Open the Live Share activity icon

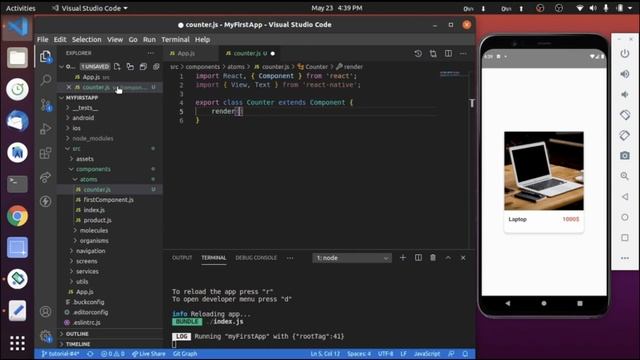coord(46,177)
